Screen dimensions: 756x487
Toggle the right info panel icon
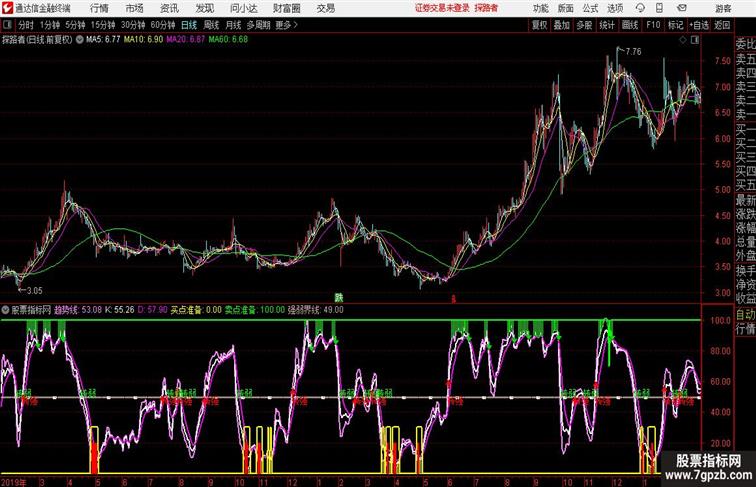pyautogui.click(x=695, y=40)
